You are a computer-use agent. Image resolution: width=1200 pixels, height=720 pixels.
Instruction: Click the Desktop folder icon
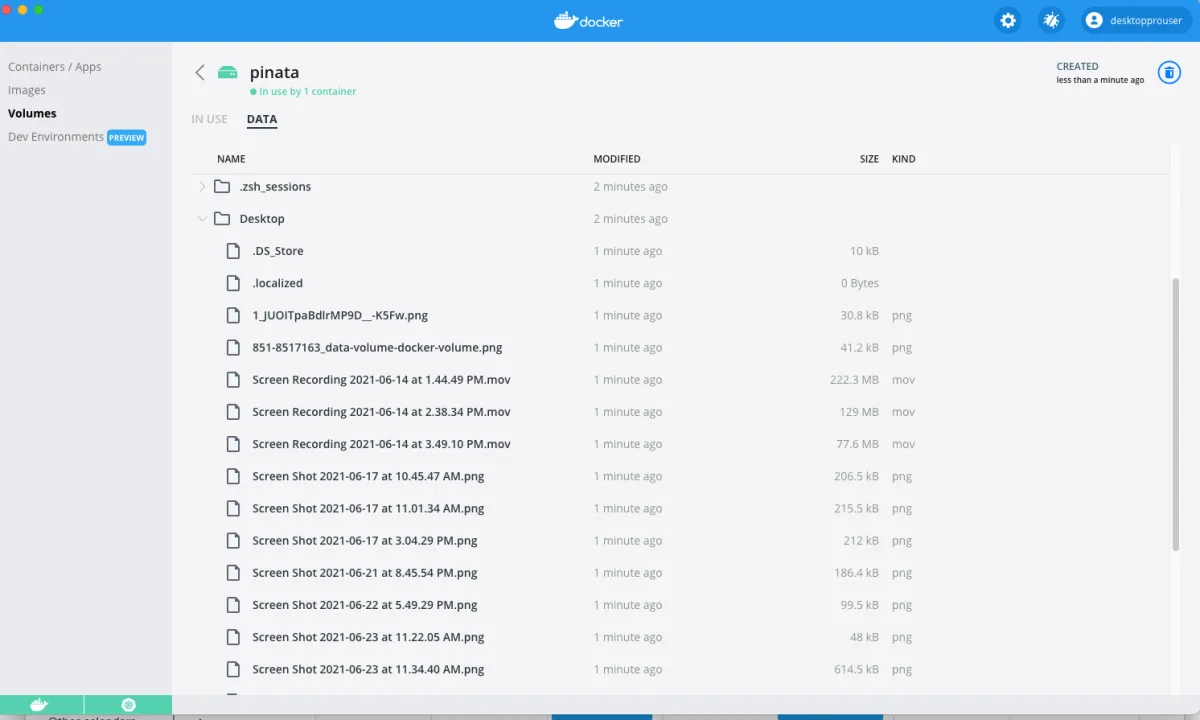tap(222, 219)
